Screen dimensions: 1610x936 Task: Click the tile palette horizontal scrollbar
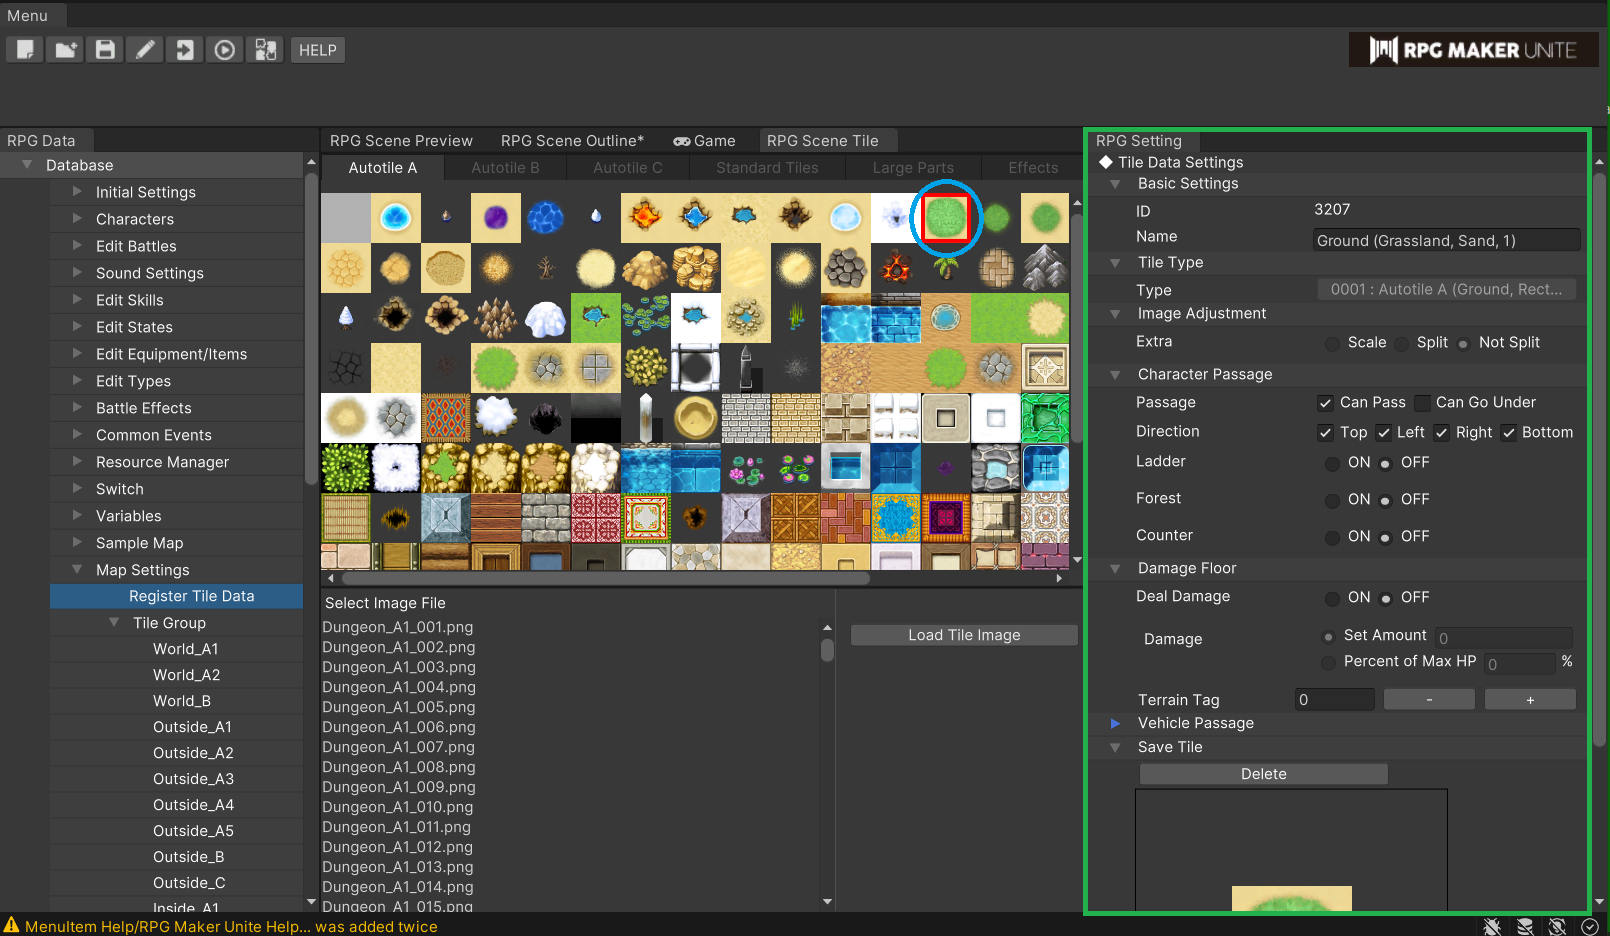click(605, 578)
